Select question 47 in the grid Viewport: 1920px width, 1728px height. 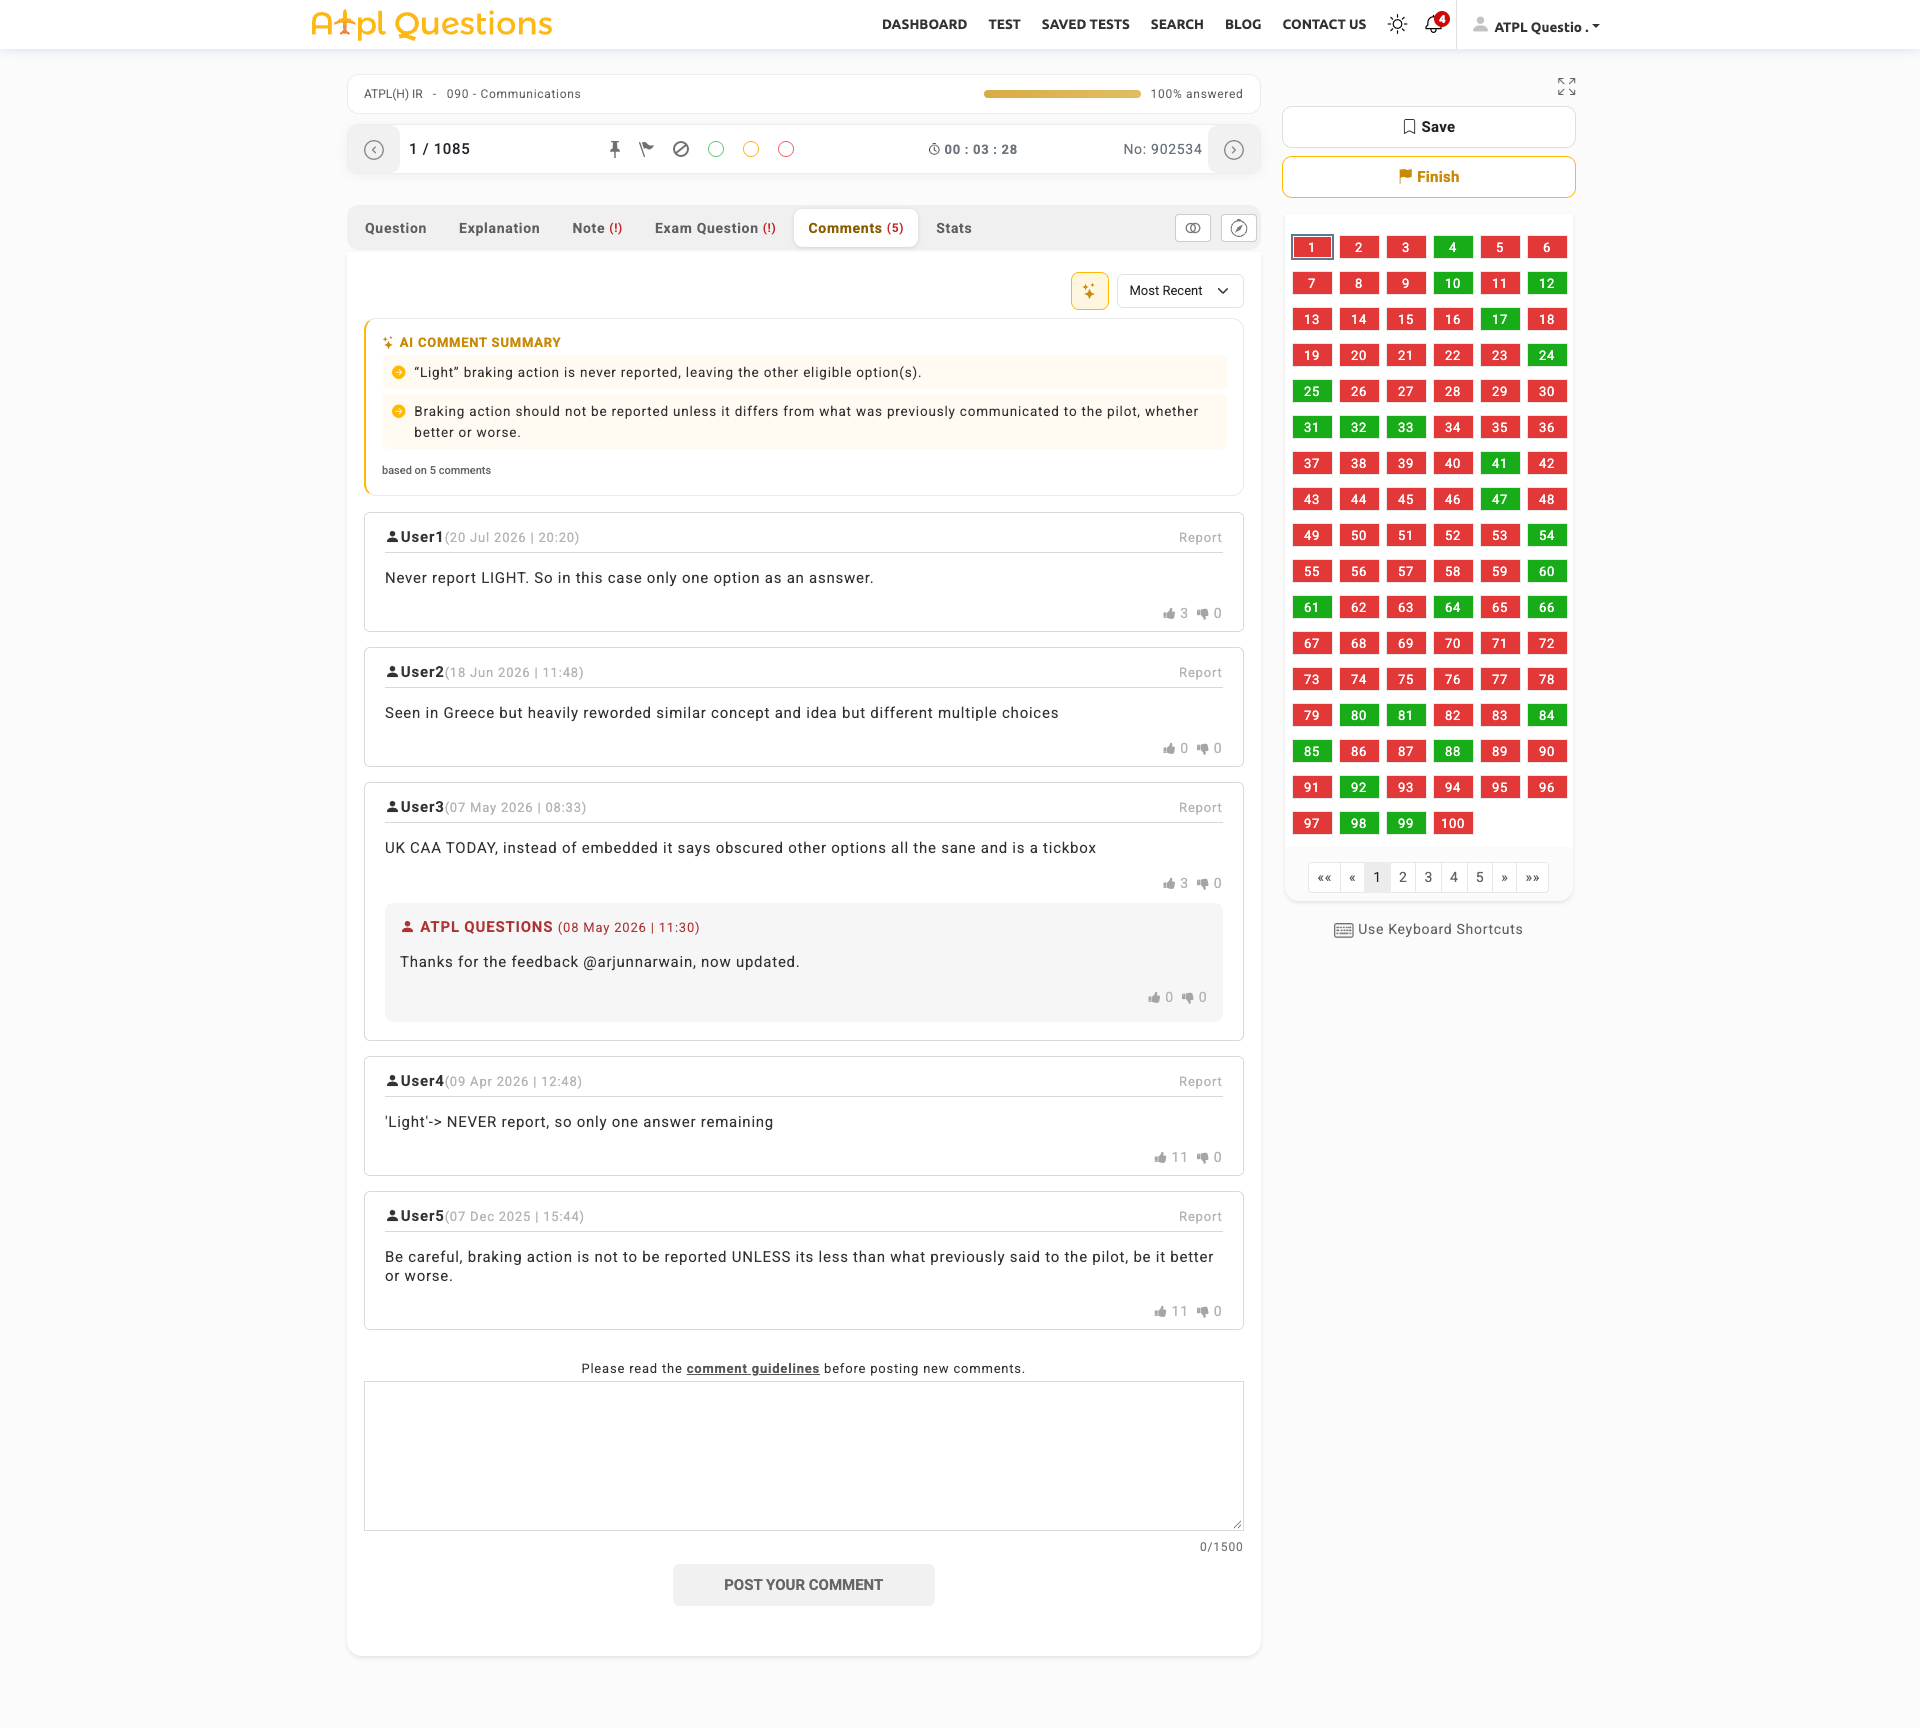[1499, 499]
